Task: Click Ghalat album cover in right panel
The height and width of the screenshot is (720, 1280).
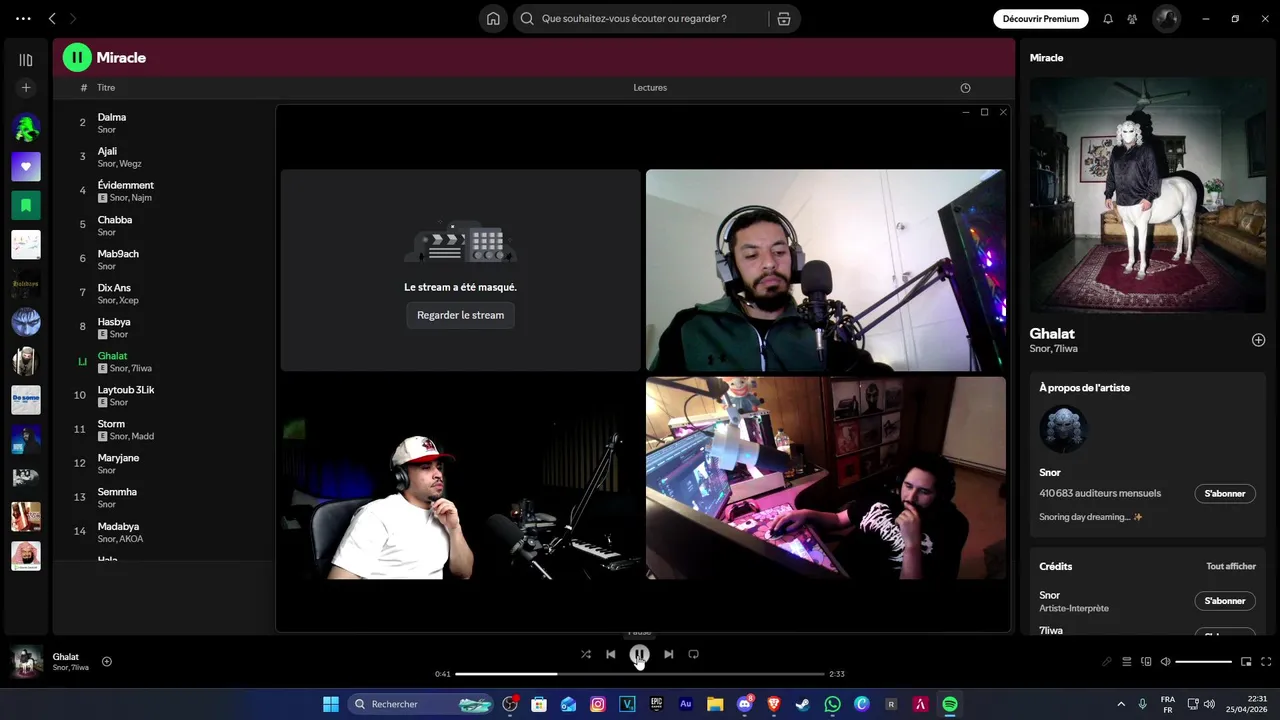Action: pyautogui.click(x=1147, y=196)
